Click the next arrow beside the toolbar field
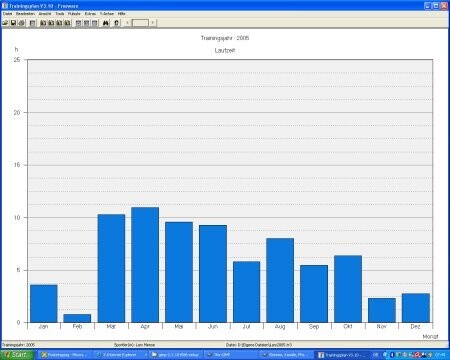The image size is (450, 360). point(153,23)
